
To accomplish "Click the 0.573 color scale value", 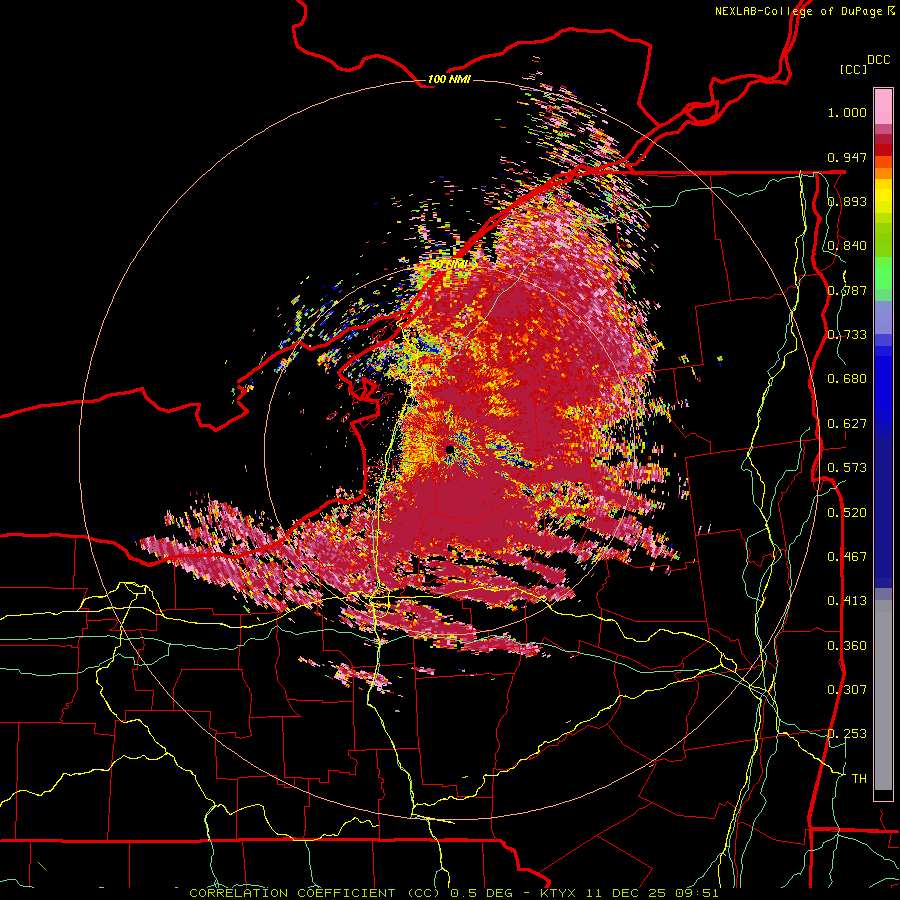I will (x=847, y=468).
